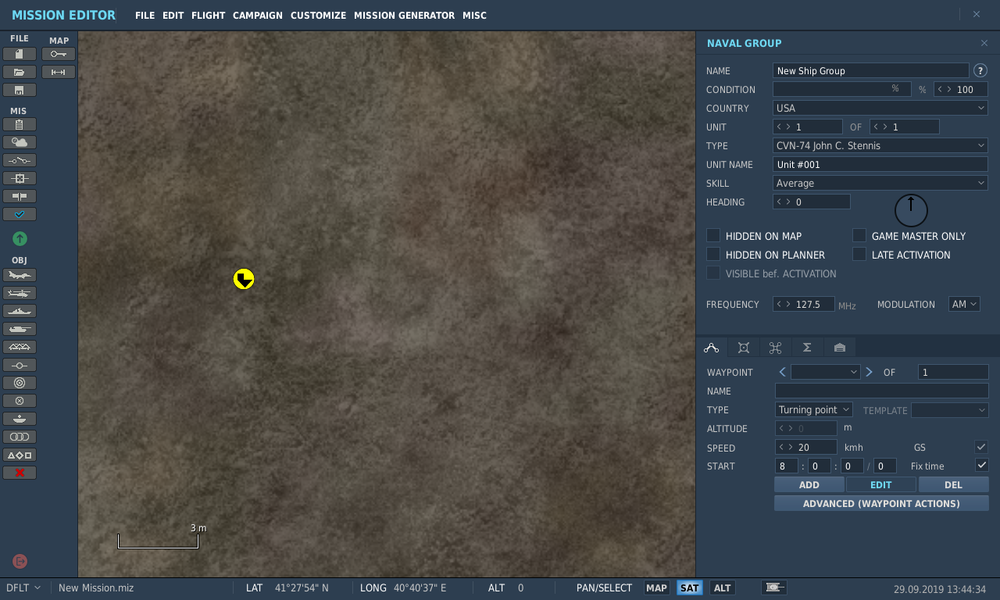The height and width of the screenshot is (600, 1000).
Task: Toggle ALT altitude map mode
Action: pos(722,588)
